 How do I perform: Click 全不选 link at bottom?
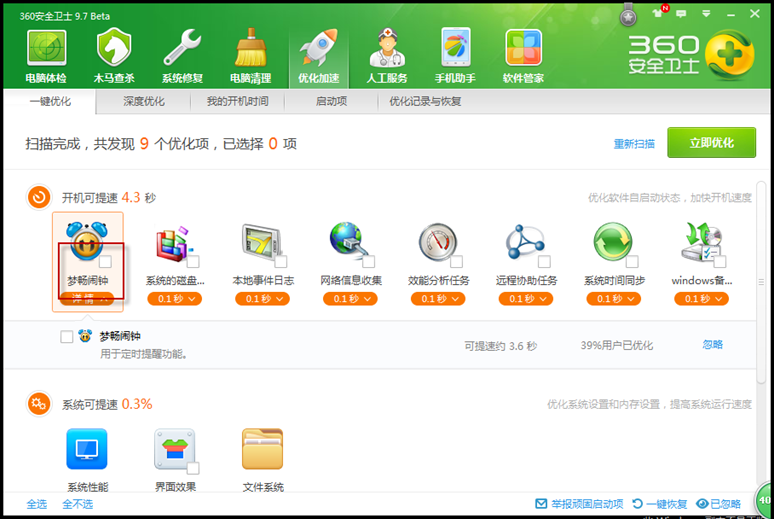point(77,504)
